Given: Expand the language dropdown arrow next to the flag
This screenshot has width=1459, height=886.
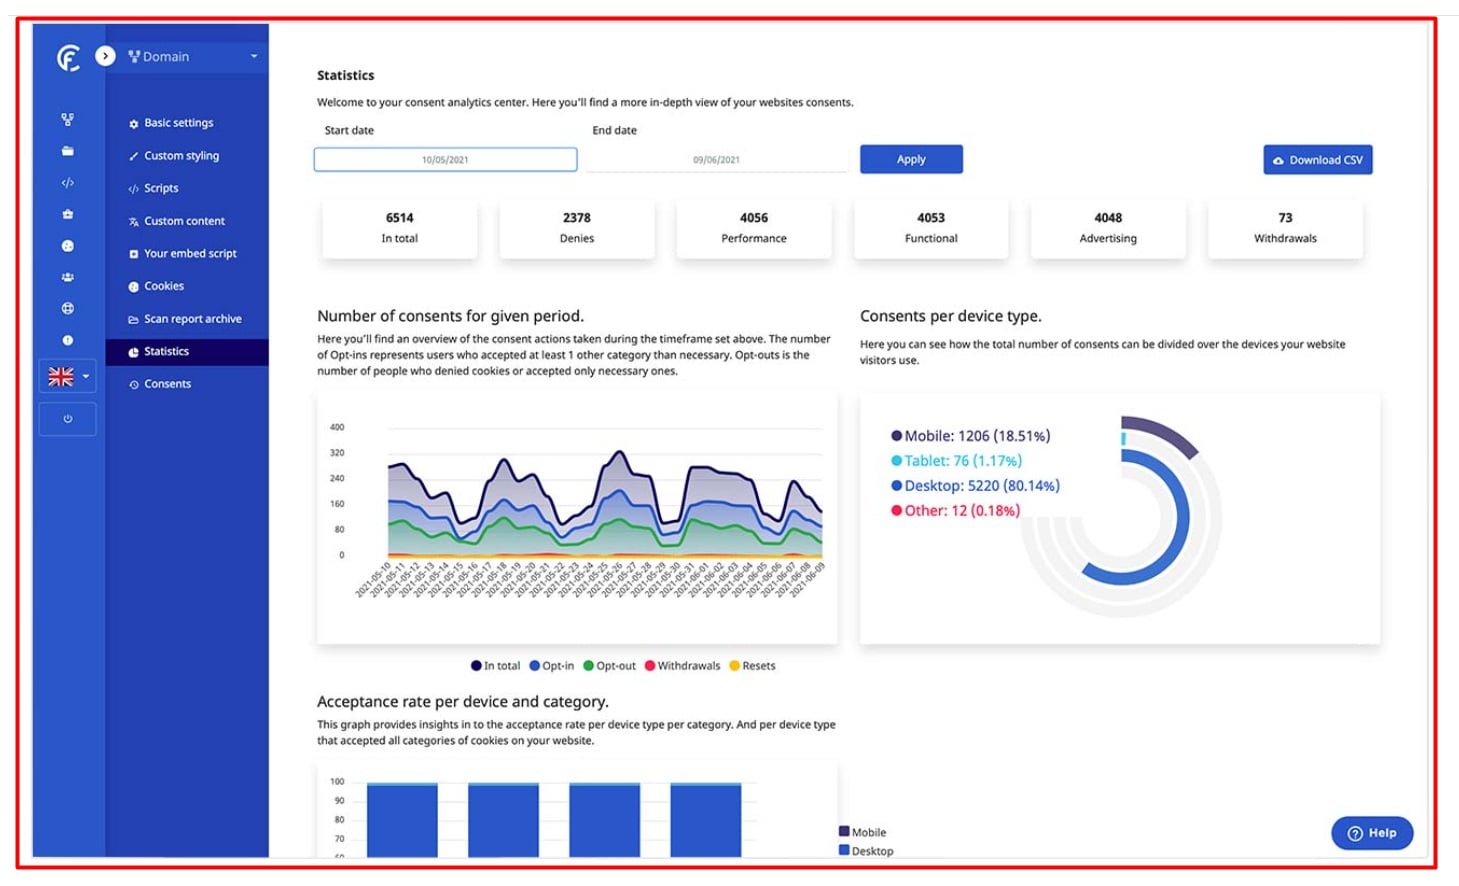Looking at the screenshot, I should (86, 377).
